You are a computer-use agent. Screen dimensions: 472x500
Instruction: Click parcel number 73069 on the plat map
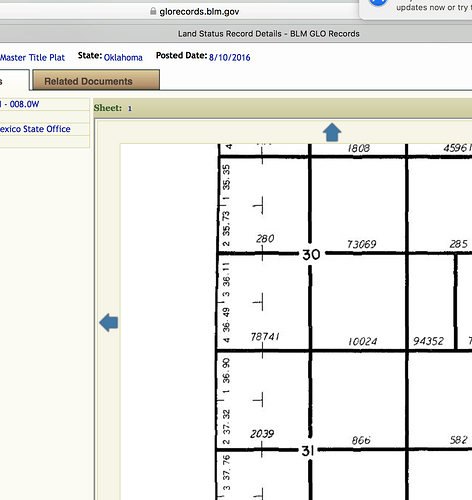(362, 244)
